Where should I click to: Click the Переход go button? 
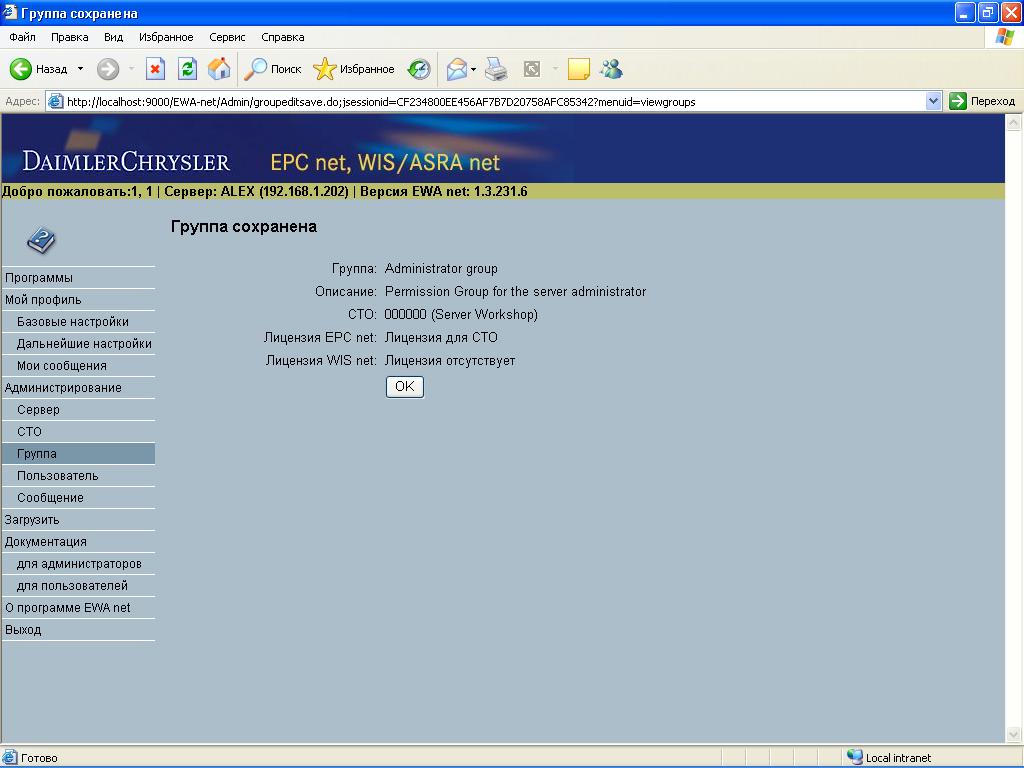point(982,101)
